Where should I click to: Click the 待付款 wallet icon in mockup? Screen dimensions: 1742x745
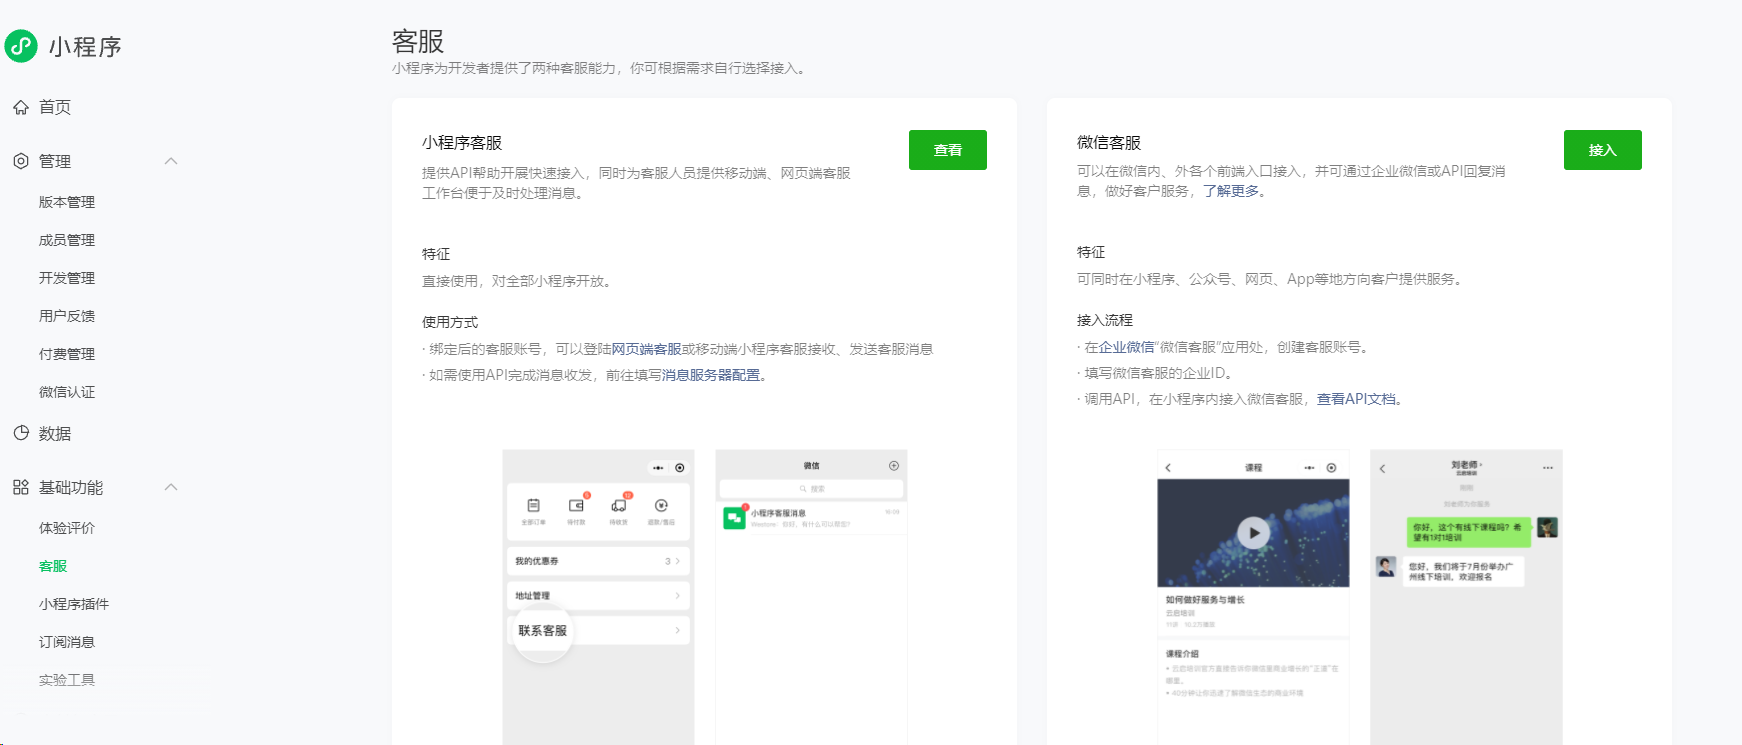pyautogui.click(x=576, y=506)
